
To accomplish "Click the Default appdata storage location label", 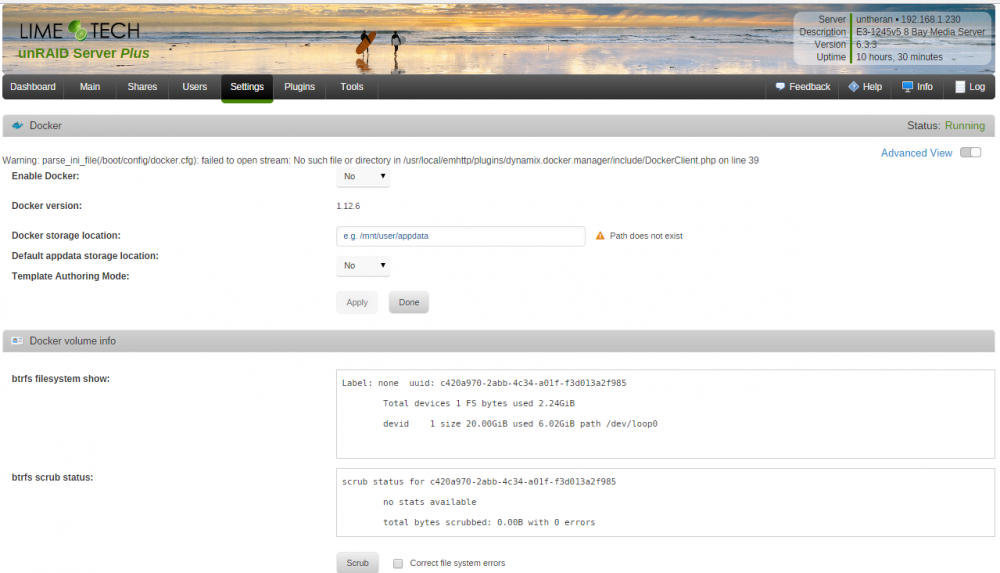I will click(x=85, y=256).
